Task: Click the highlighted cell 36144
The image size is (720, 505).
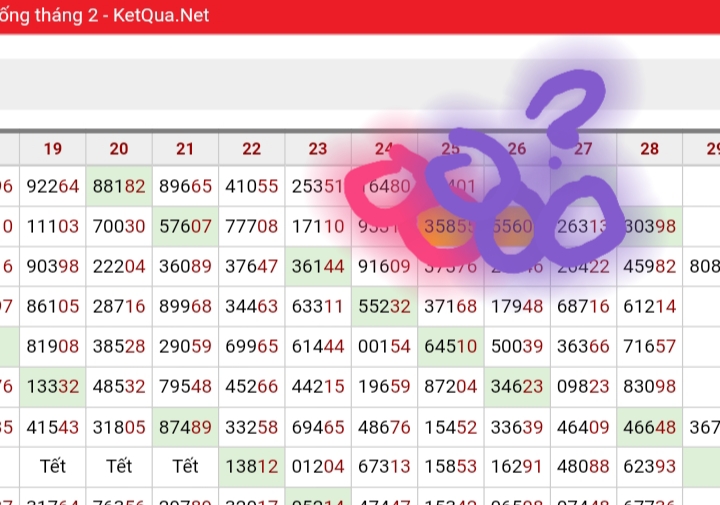Action: pos(317,267)
